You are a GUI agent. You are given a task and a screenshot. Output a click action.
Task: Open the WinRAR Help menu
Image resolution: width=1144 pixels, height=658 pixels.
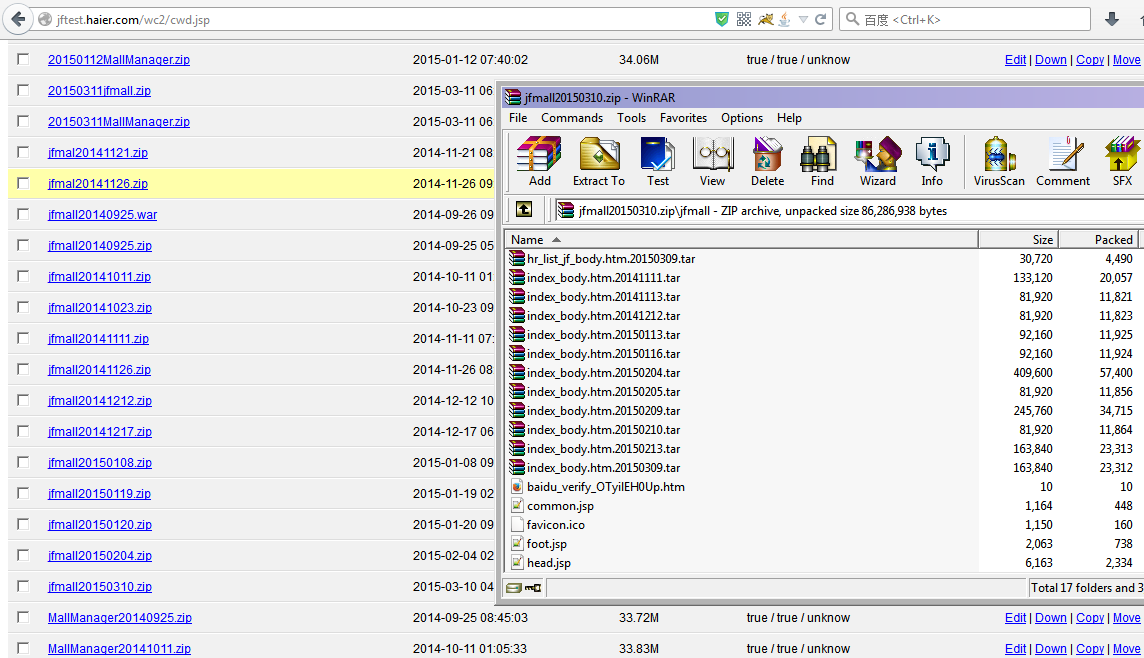point(789,117)
